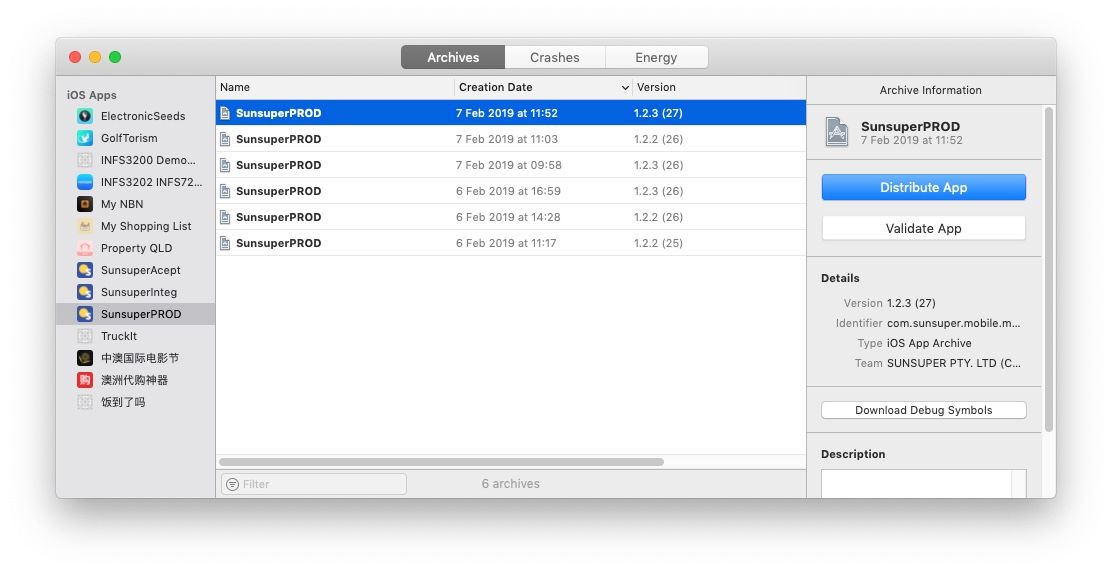The image size is (1112, 572).
Task: Select the archive created 6 Feb 2019 at 14:28
Action: pyautogui.click(x=511, y=217)
